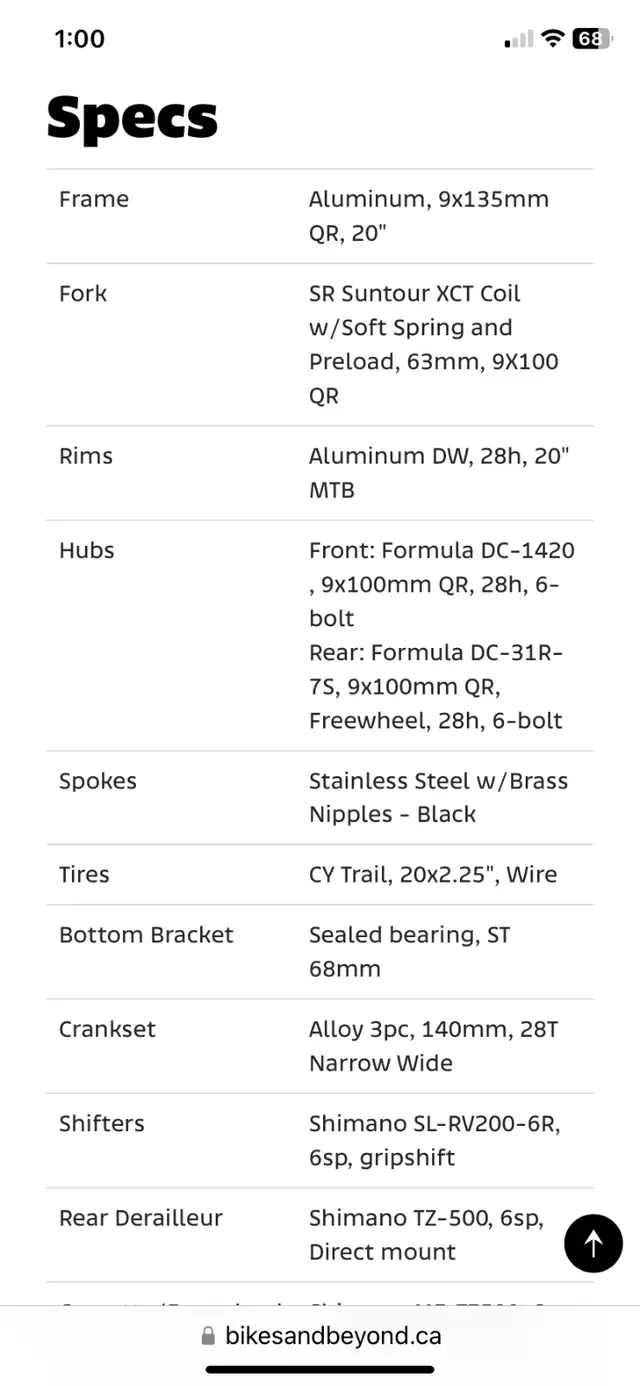Select the Fork row label

pyautogui.click(x=83, y=293)
